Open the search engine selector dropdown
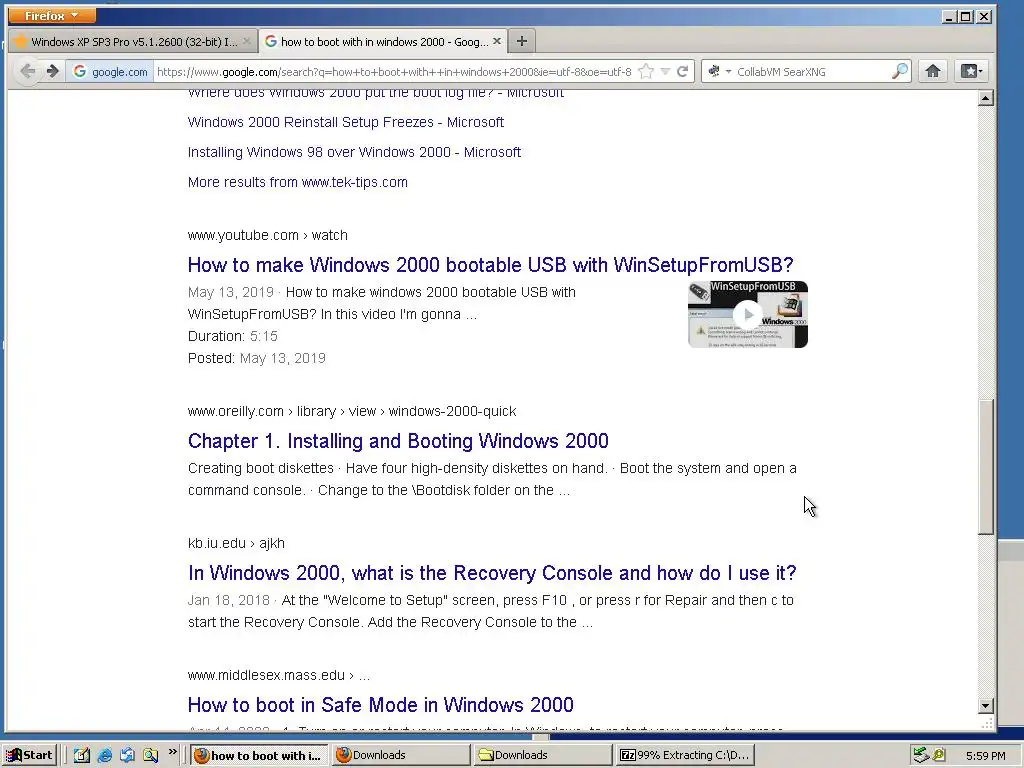This screenshot has width=1024, height=768. coord(719,71)
